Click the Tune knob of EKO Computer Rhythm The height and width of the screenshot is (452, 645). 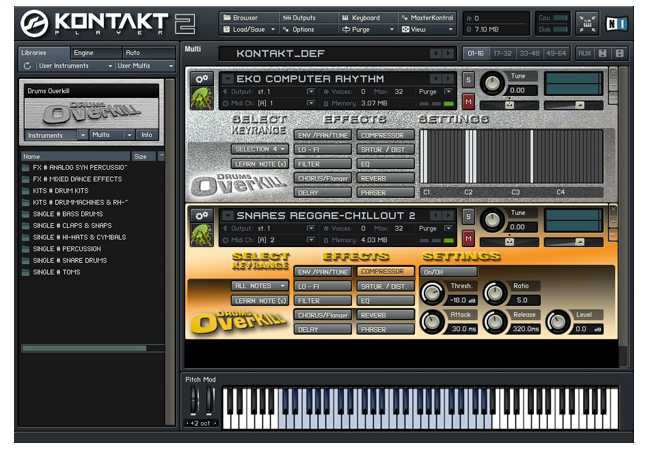pos(492,83)
